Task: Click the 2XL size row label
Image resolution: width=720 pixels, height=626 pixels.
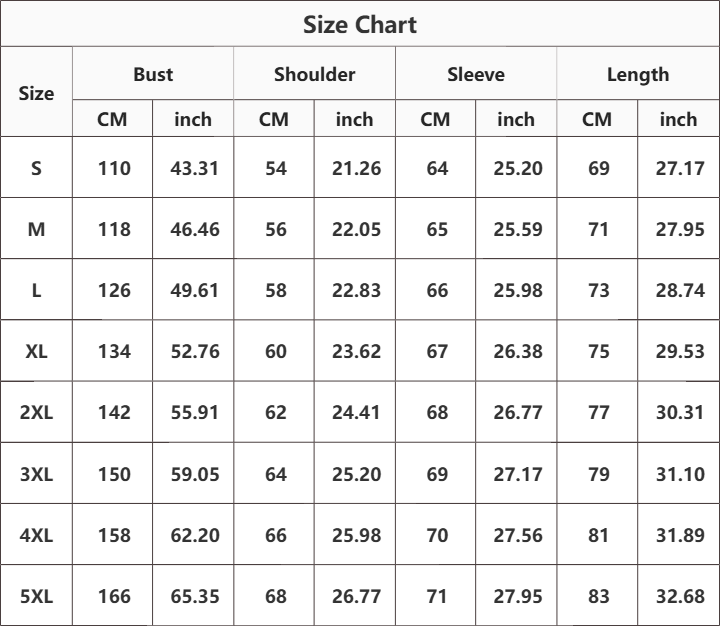Action: [36, 412]
